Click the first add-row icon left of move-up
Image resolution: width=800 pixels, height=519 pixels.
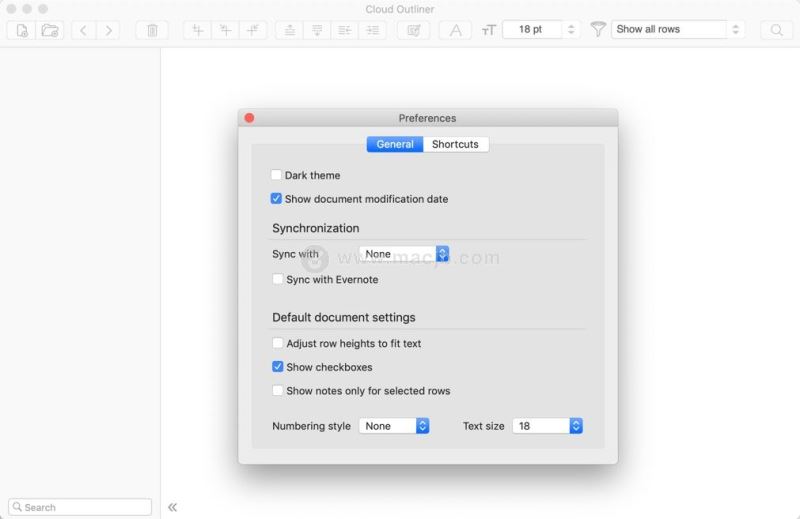coord(197,30)
